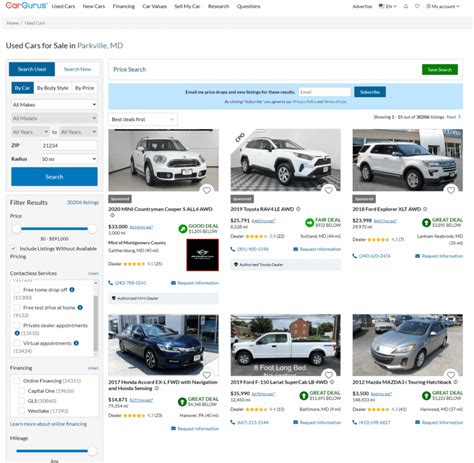The image size is (474, 463).
Task: Click the Mileage slider handle
Action: coord(92,451)
